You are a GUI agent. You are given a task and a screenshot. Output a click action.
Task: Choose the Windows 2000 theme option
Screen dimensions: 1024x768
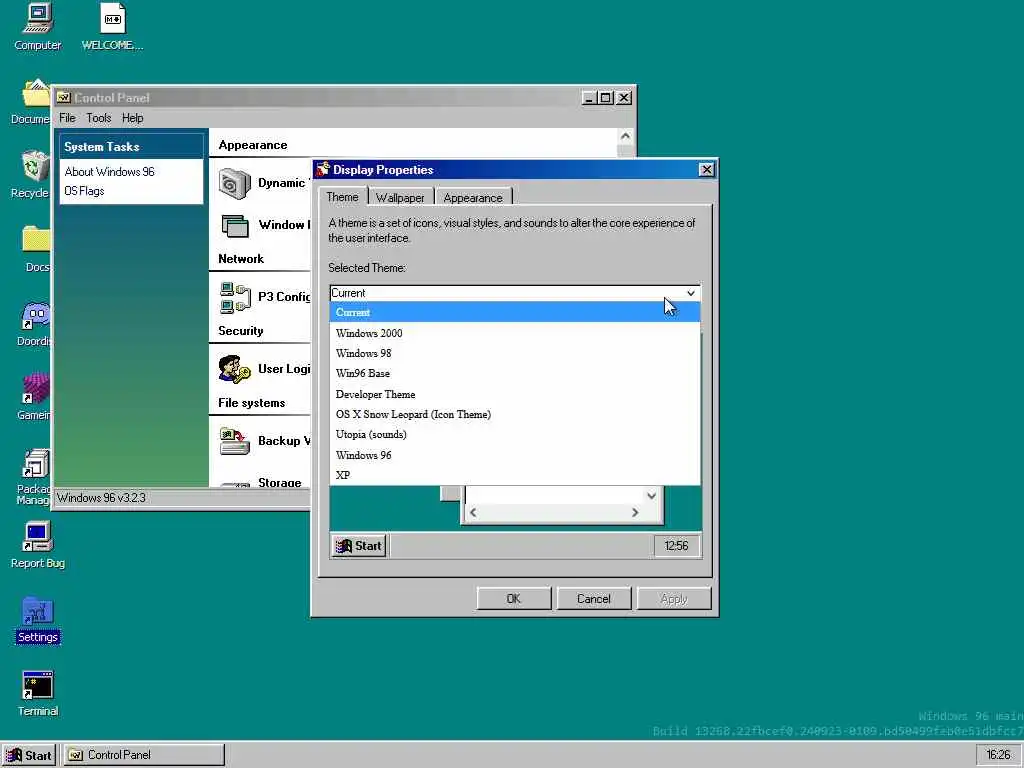click(x=515, y=333)
